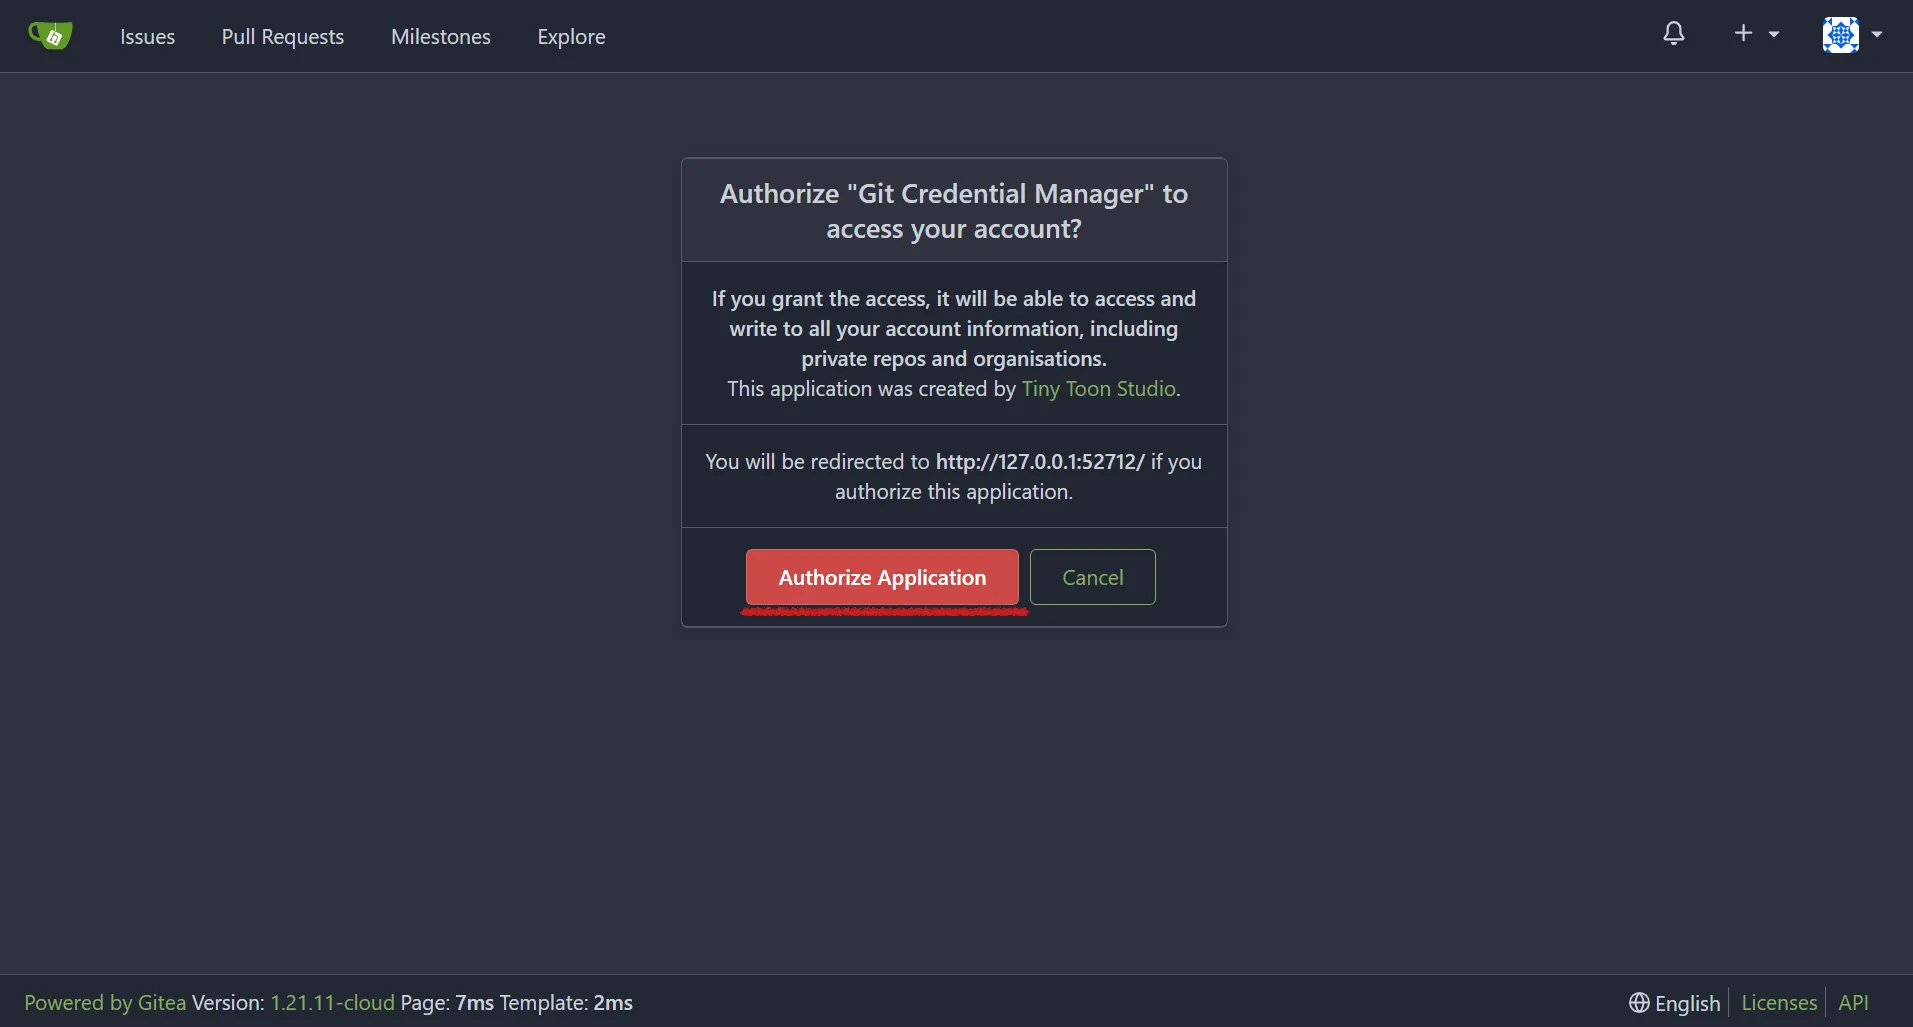Go to the Issues page

[x=147, y=36]
